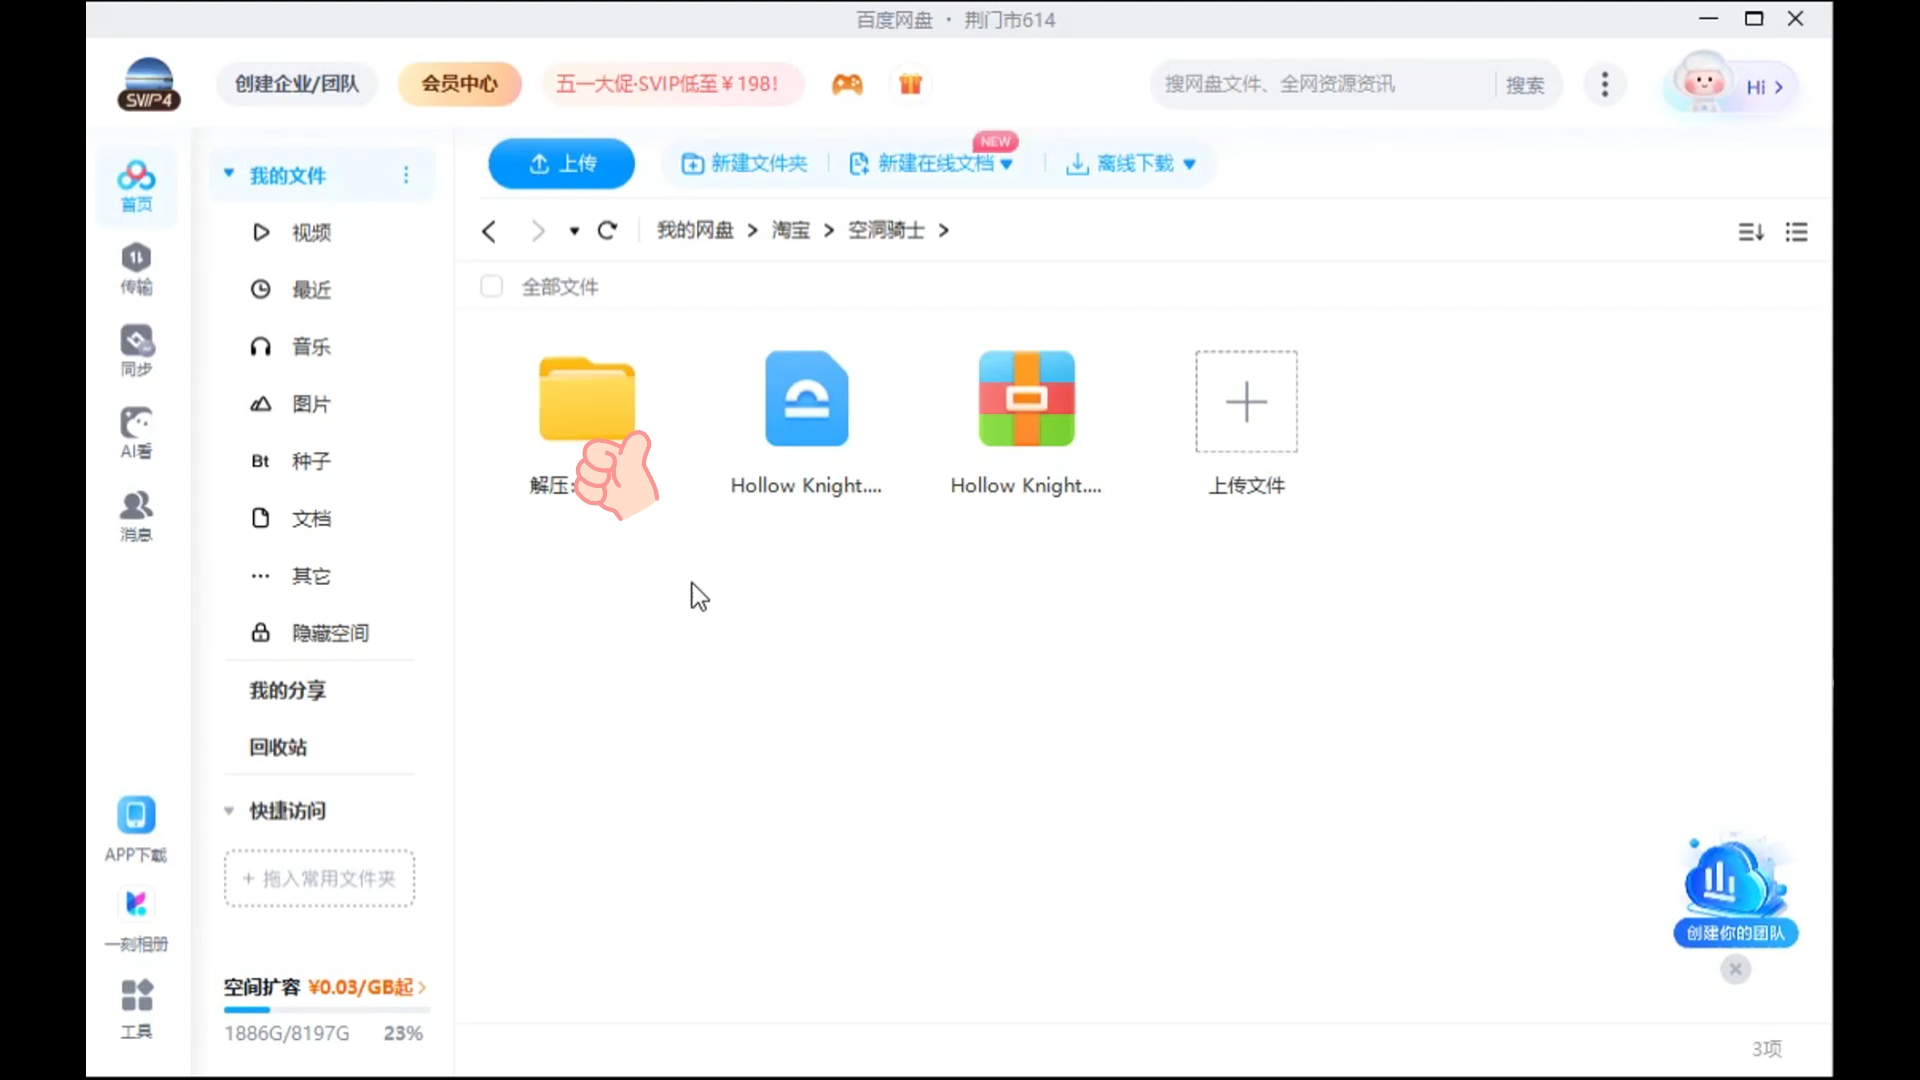Click the user avatar icon
The width and height of the screenshot is (1920, 1080).
[1703, 84]
